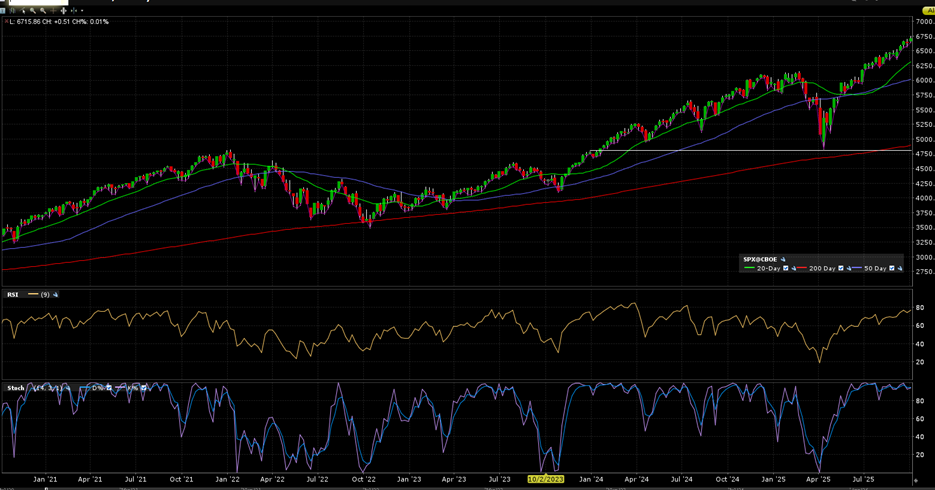Click the RSI indicator label

pos(13,294)
